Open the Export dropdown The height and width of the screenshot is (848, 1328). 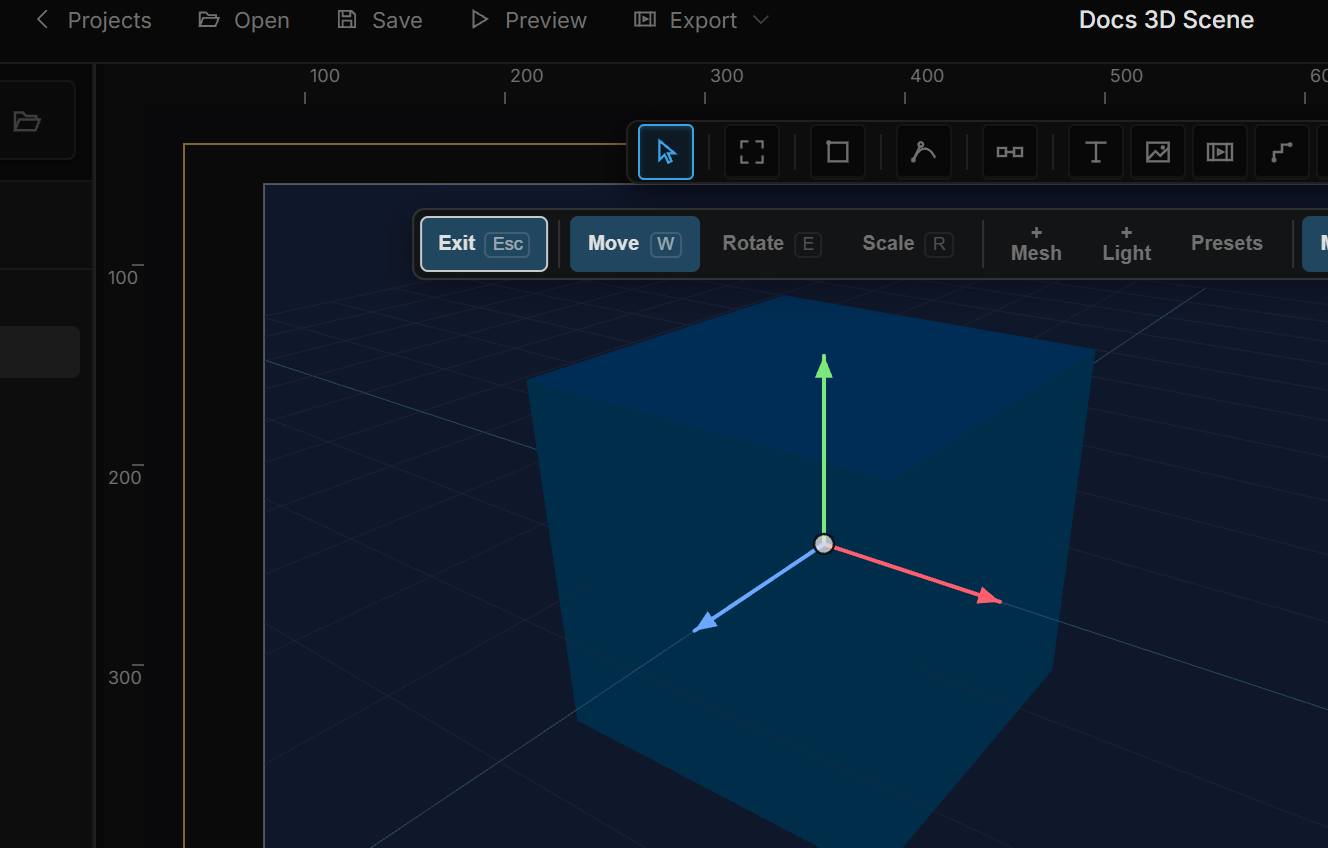pyautogui.click(x=702, y=20)
